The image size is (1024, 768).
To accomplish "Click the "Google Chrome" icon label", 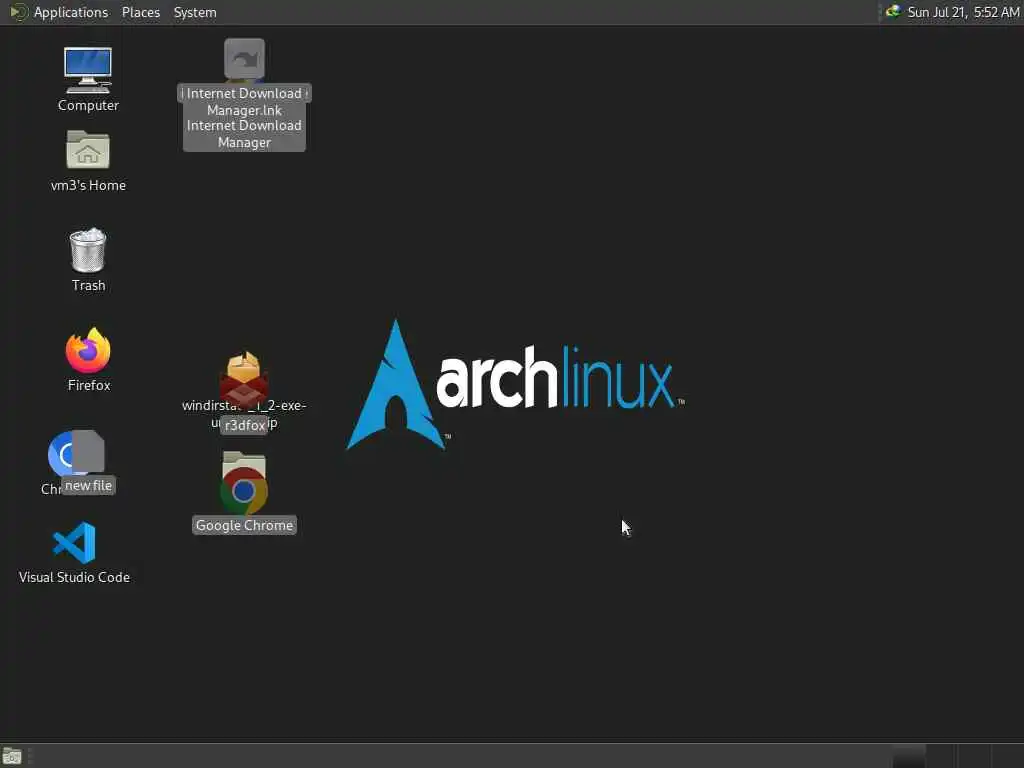I will tap(244, 525).
